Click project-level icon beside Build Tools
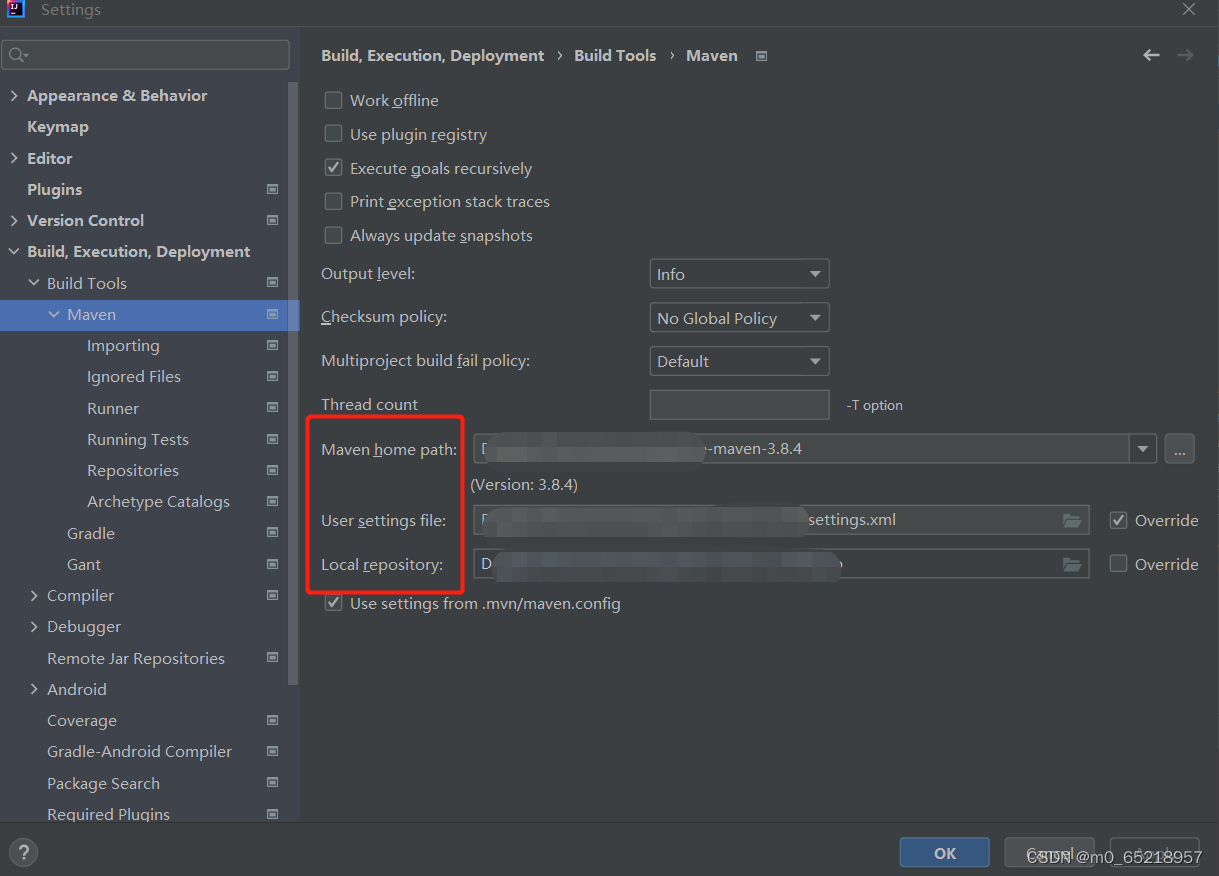 click(273, 283)
